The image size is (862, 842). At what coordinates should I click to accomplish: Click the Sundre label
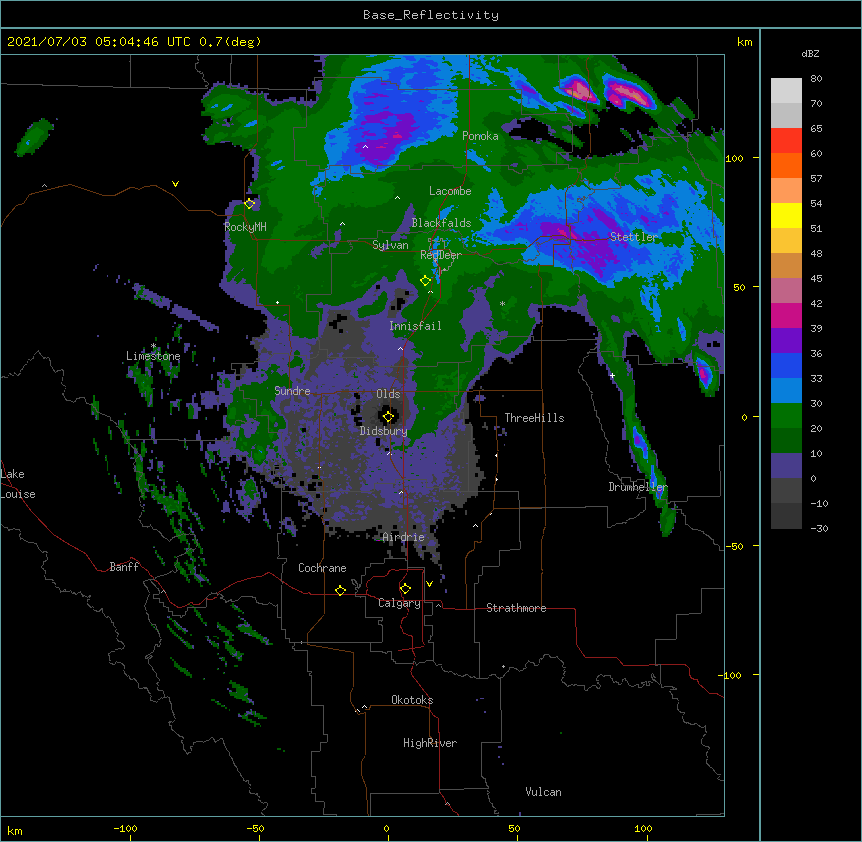292,391
